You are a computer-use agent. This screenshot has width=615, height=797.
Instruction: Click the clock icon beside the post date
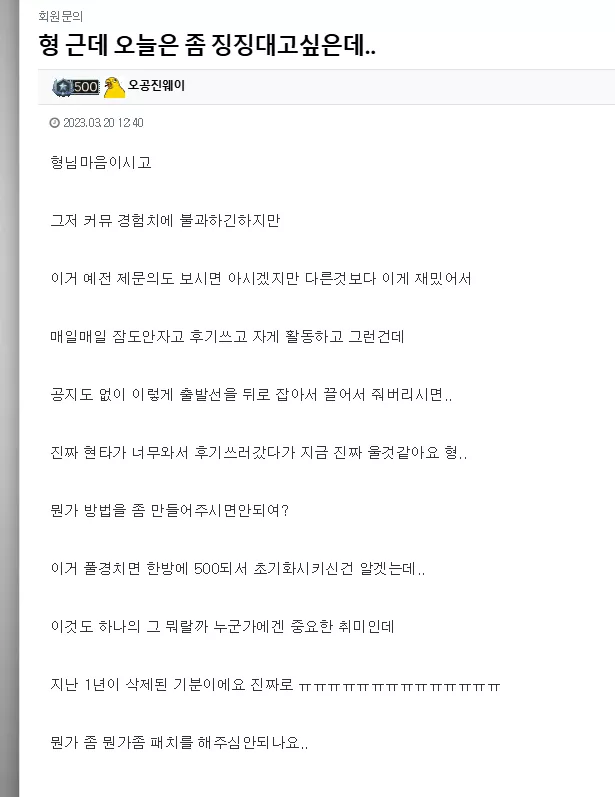[x=54, y=122]
